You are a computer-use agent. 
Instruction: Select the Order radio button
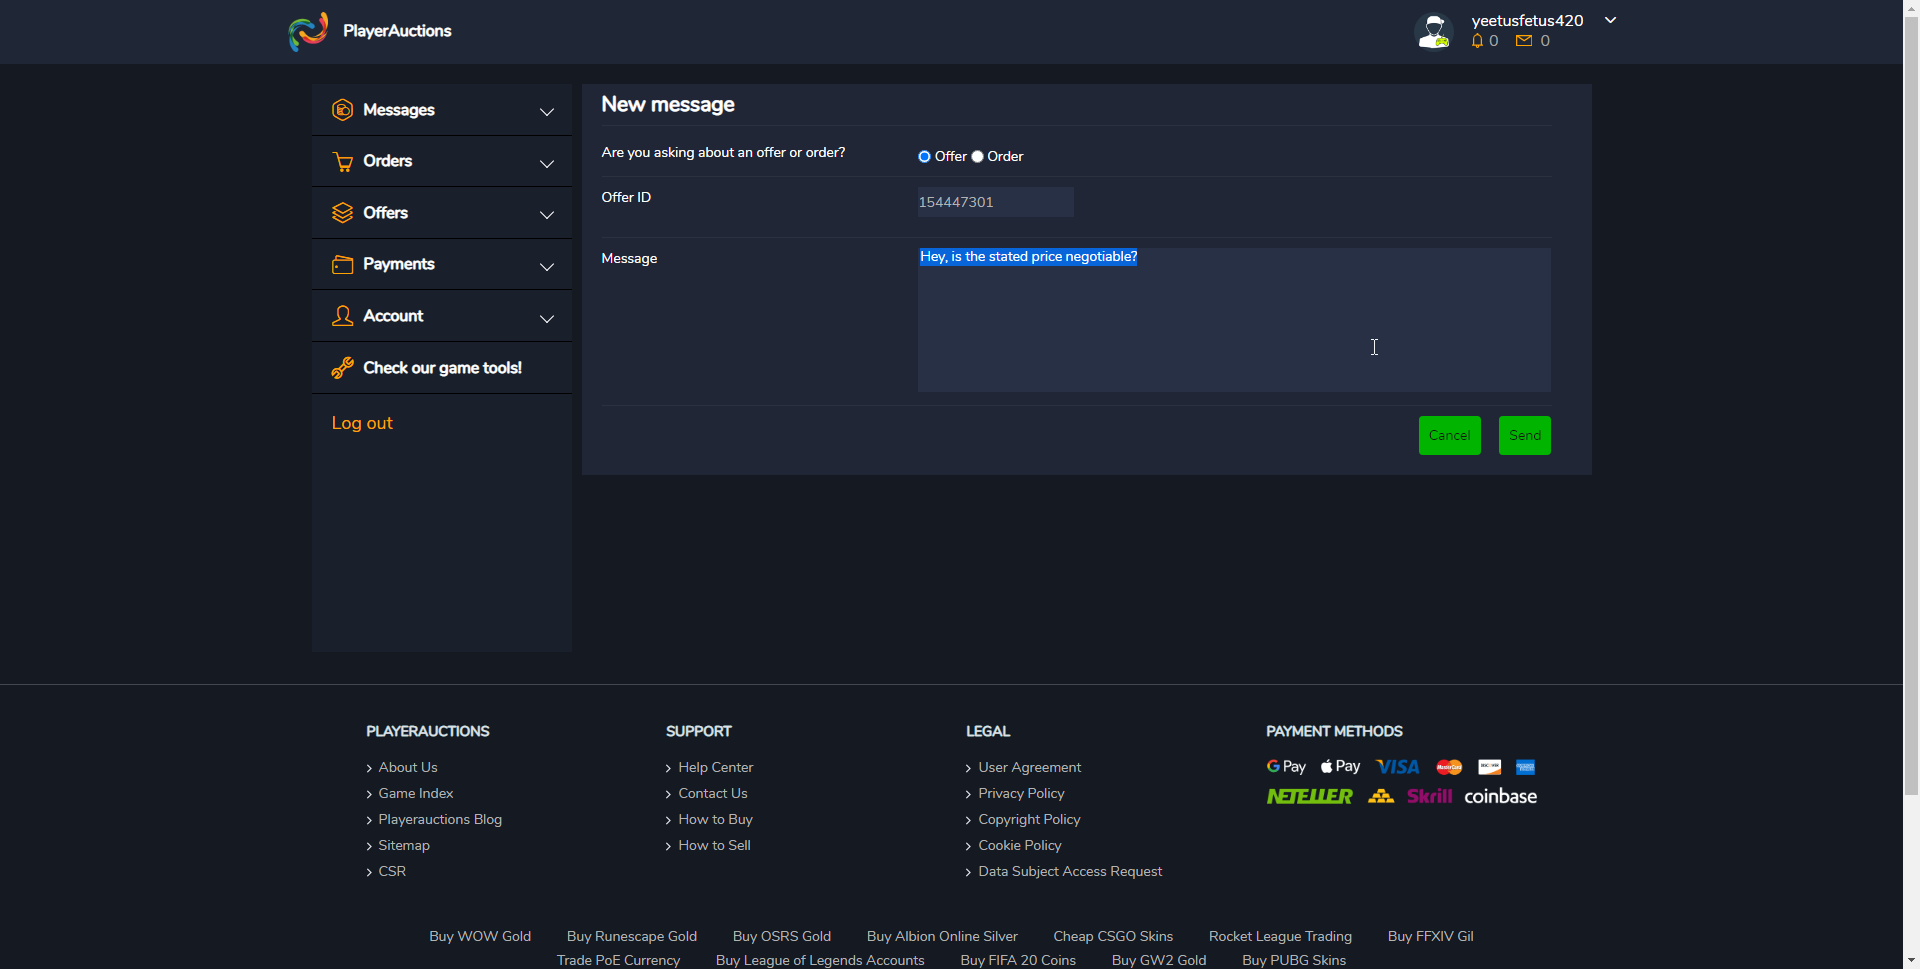(x=978, y=157)
